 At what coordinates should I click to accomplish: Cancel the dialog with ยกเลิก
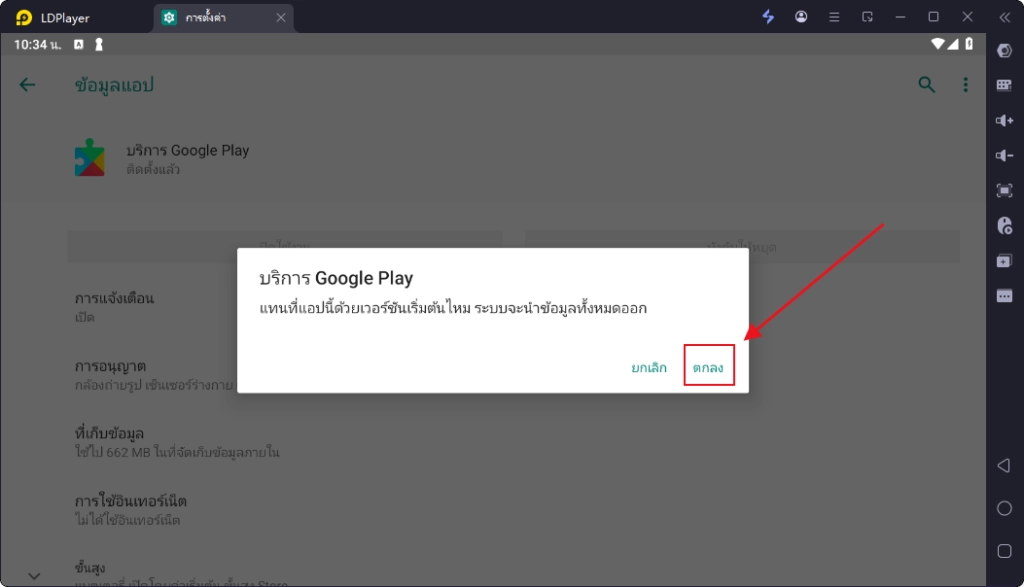pos(648,368)
